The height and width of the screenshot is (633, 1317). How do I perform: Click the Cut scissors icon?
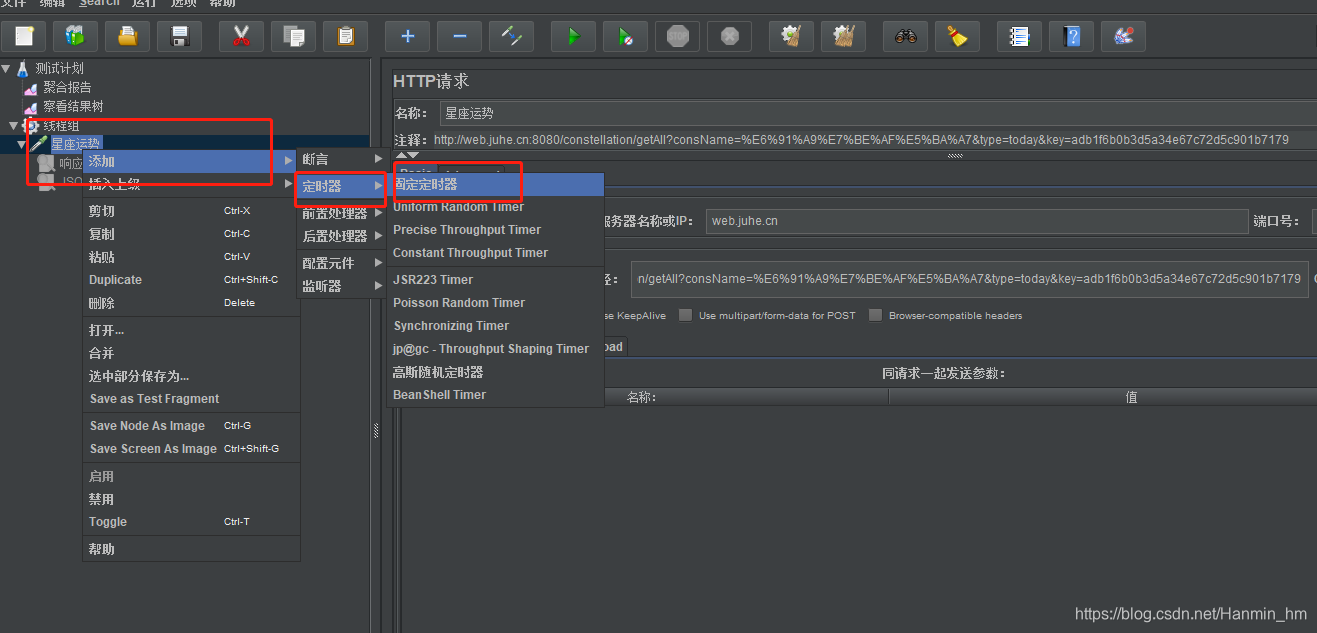coord(241,37)
